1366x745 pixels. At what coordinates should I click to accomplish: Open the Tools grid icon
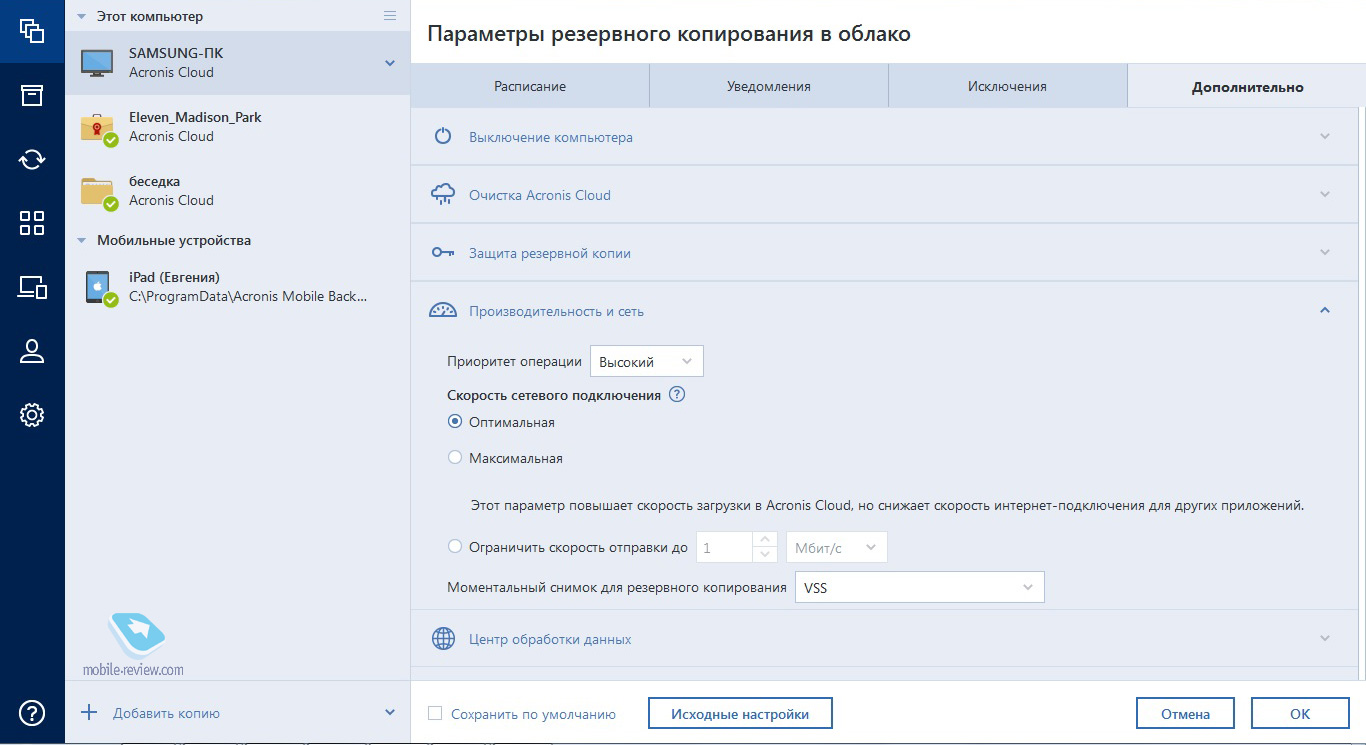tap(32, 223)
